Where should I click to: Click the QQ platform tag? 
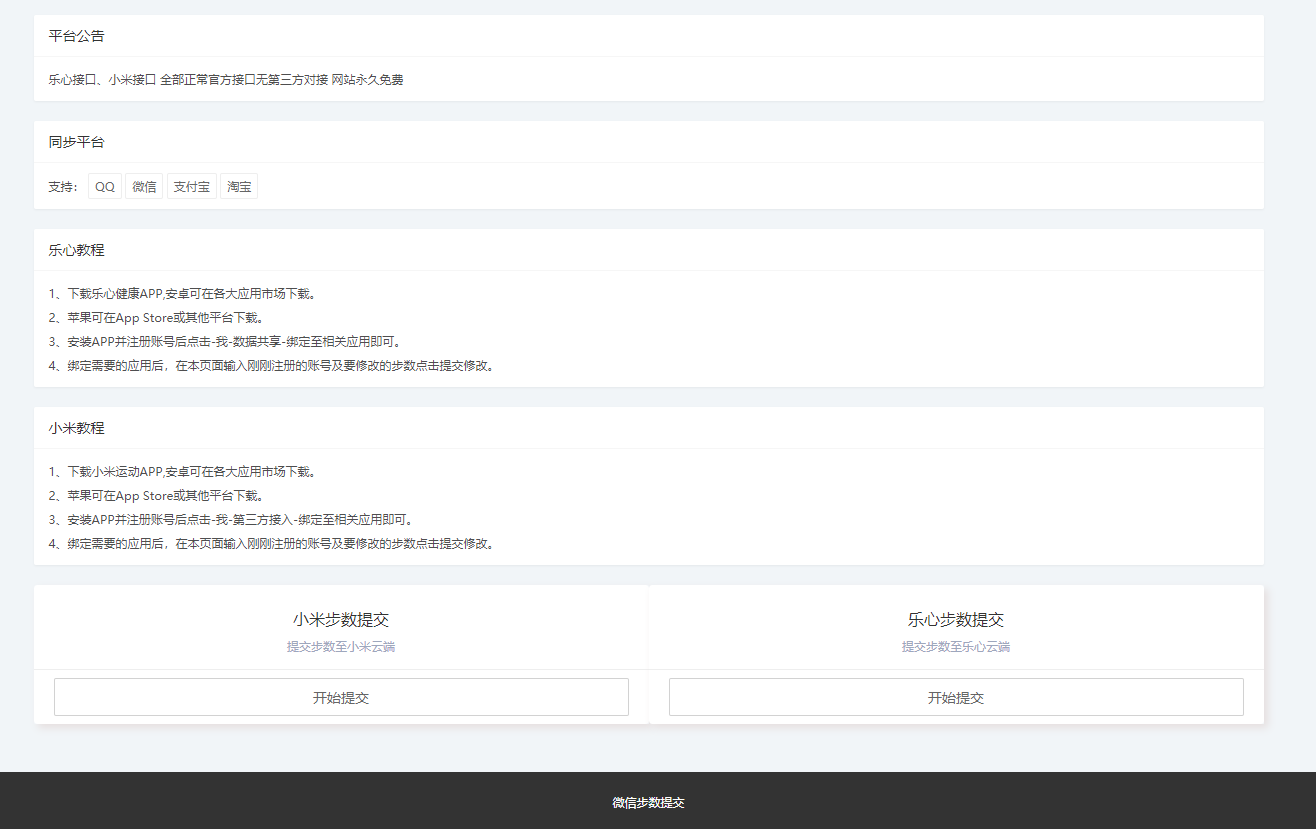click(x=105, y=187)
